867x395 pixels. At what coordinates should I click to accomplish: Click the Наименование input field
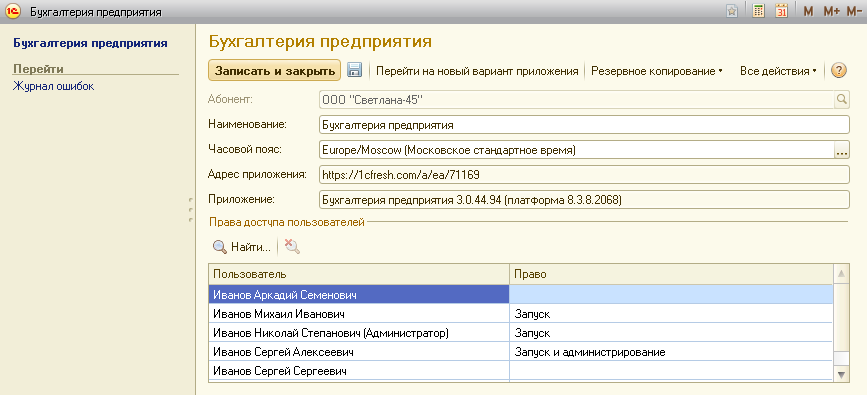(x=584, y=125)
